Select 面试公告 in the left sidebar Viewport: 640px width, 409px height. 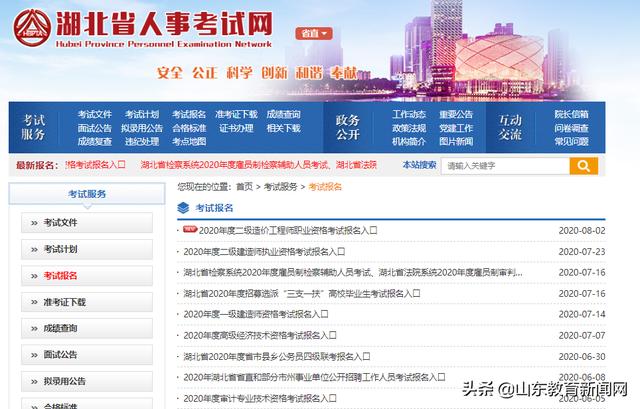click(87, 355)
